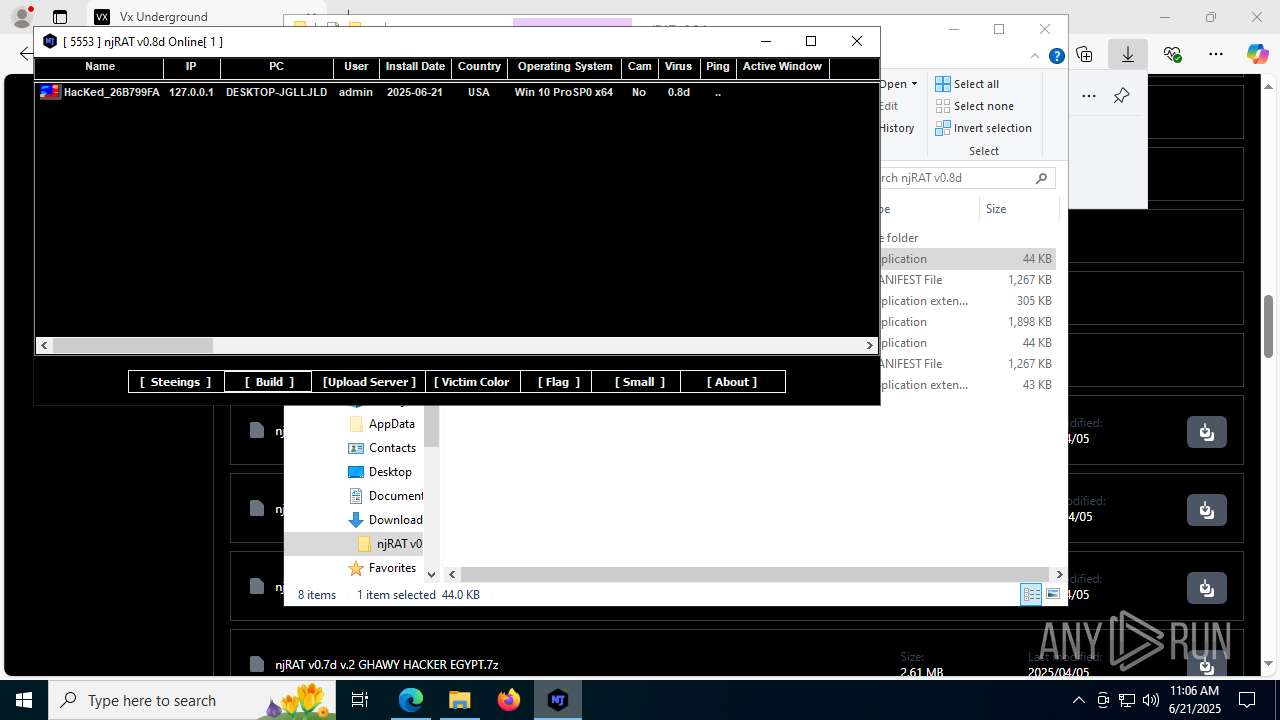Sort njRAT list by Name column
The height and width of the screenshot is (720, 1280).
pyautogui.click(x=100, y=67)
